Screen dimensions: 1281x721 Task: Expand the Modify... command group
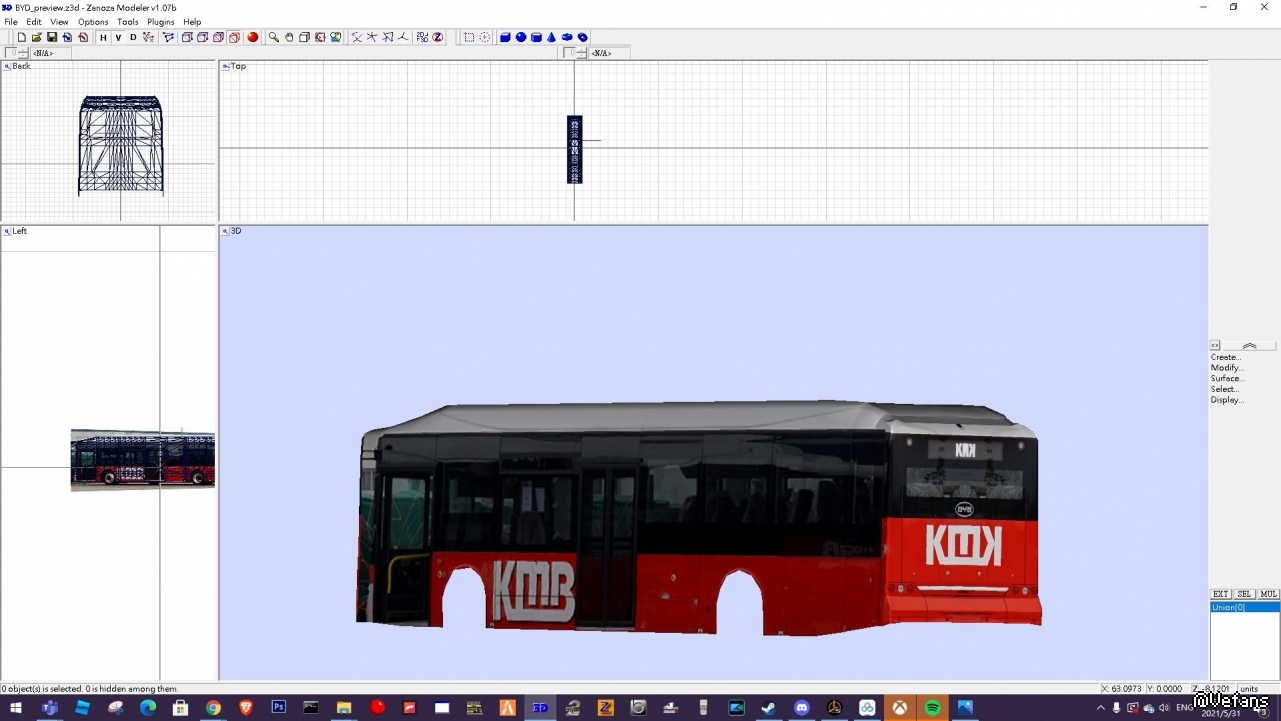1227,368
